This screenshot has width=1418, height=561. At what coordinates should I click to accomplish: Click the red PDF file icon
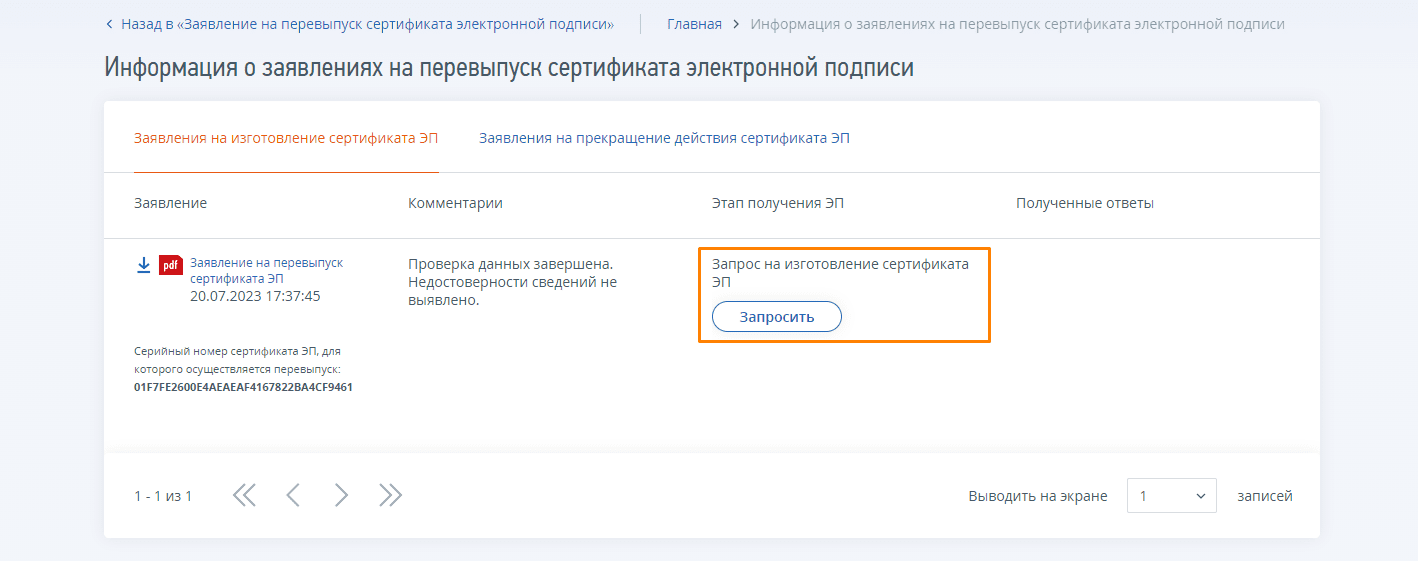171,265
